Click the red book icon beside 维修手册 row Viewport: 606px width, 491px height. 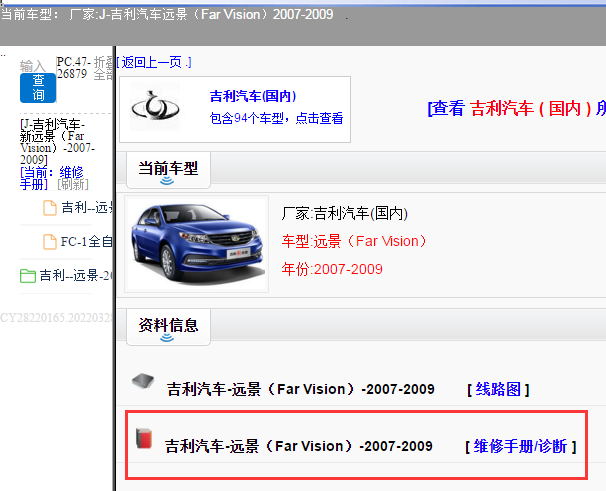pyautogui.click(x=144, y=439)
